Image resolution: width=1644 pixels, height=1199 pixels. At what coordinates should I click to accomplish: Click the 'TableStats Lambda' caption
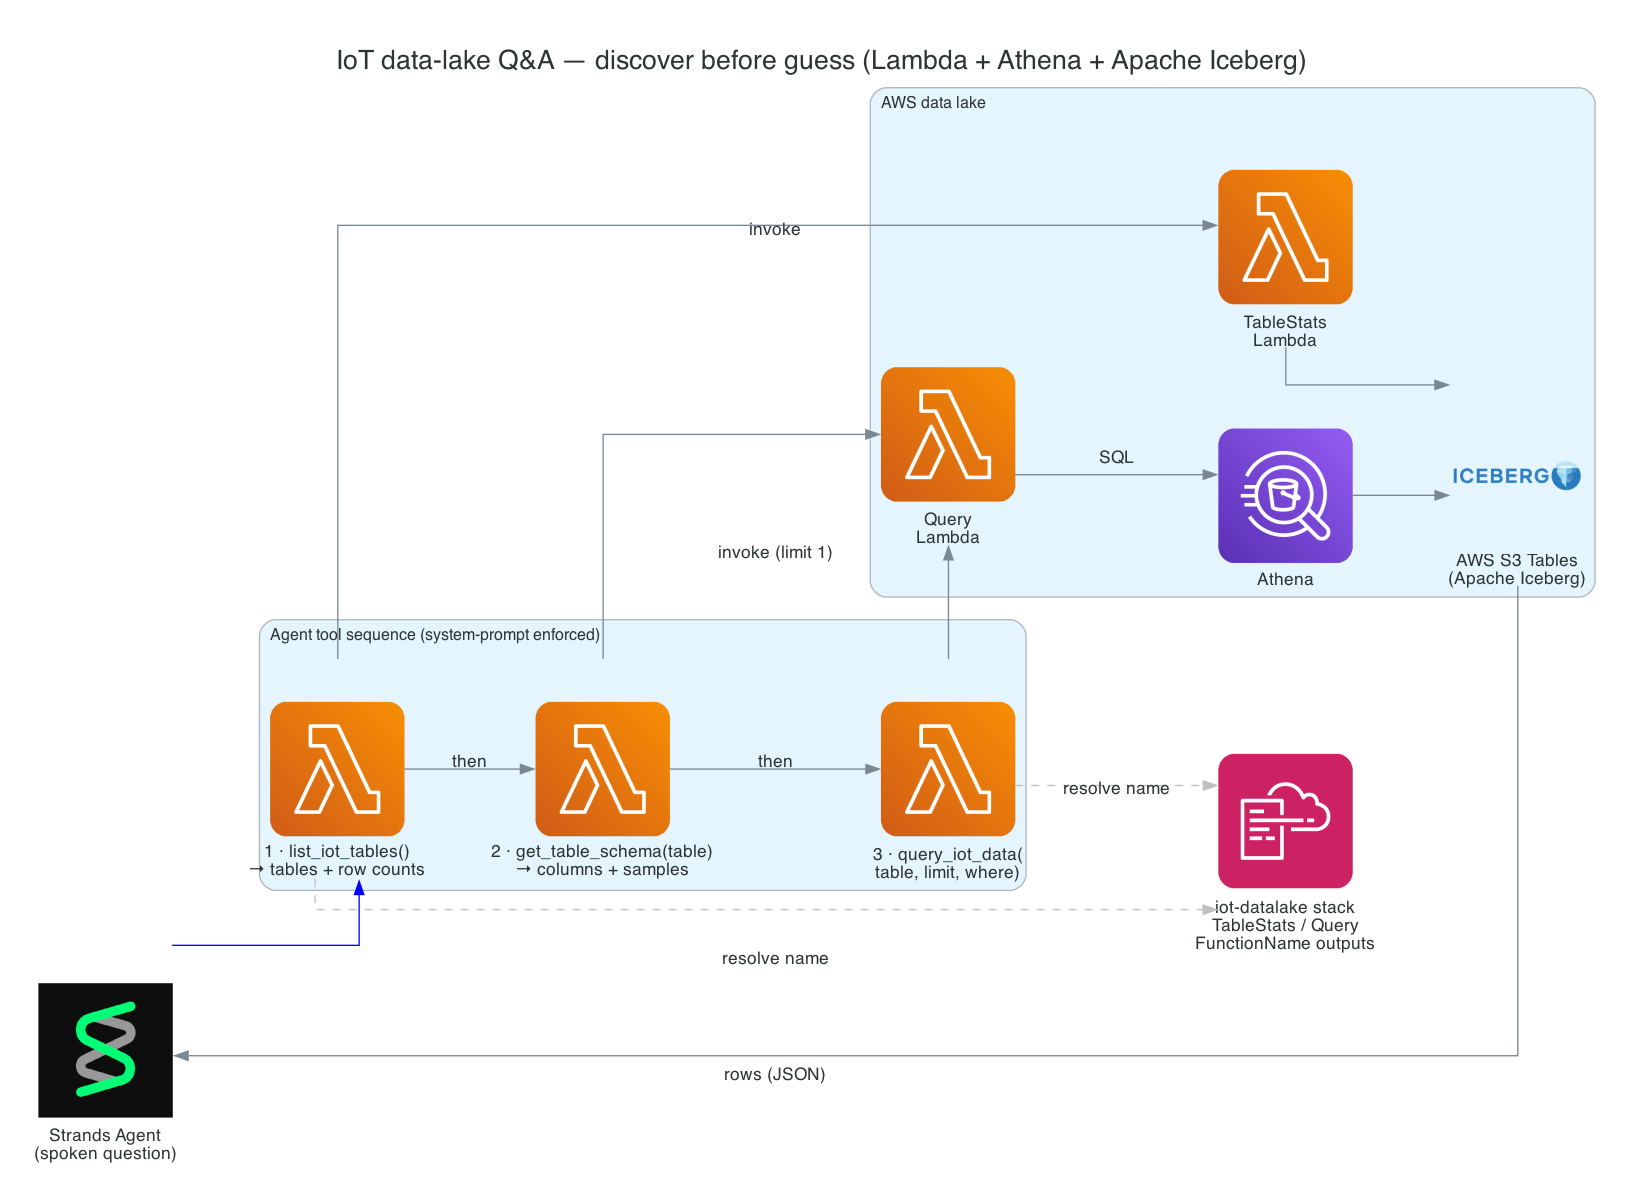click(x=1285, y=331)
